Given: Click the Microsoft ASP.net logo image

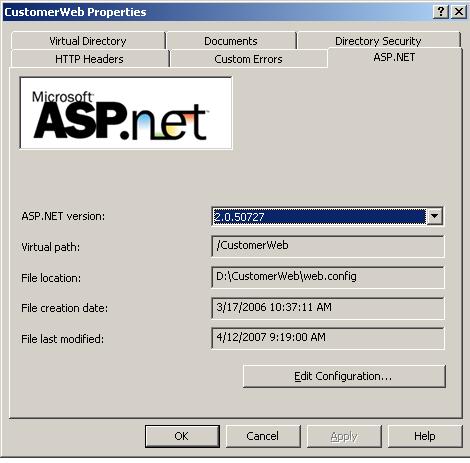Looking at the screenshot, I should [x=126, y=113].
